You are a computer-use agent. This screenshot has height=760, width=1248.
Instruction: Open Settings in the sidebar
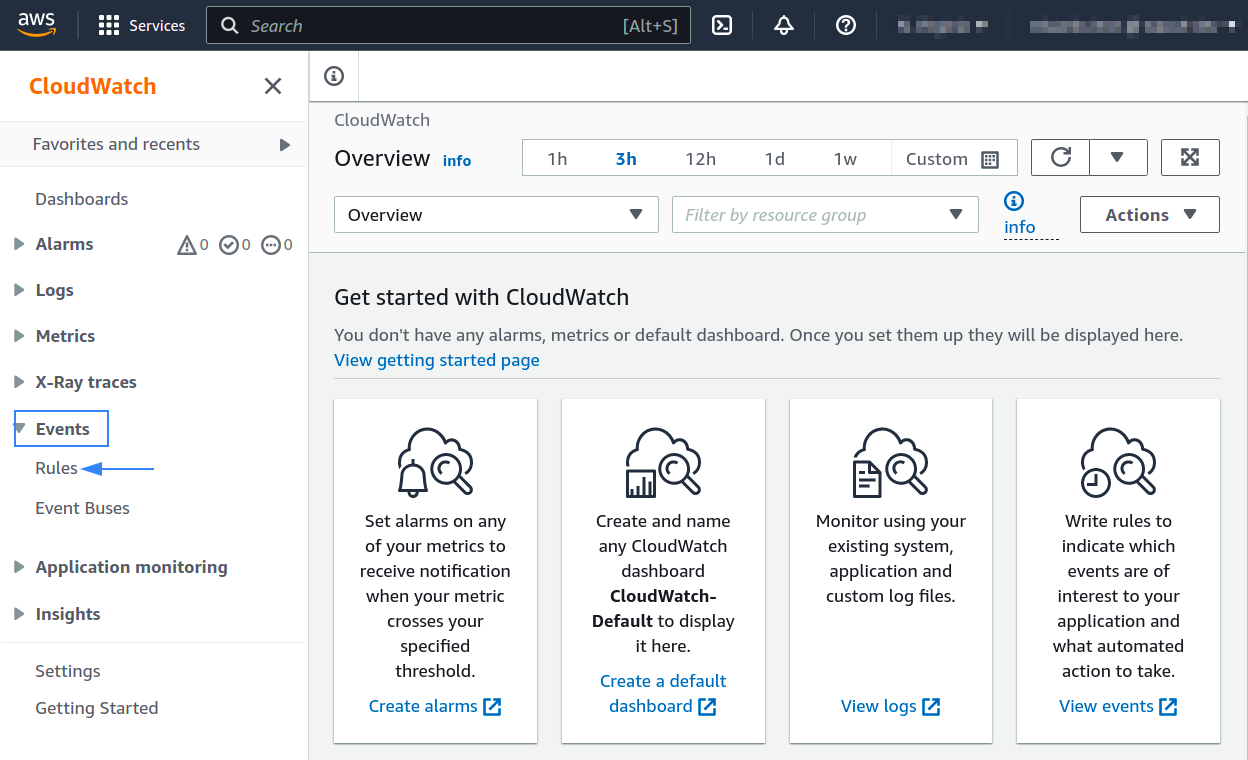68,671
